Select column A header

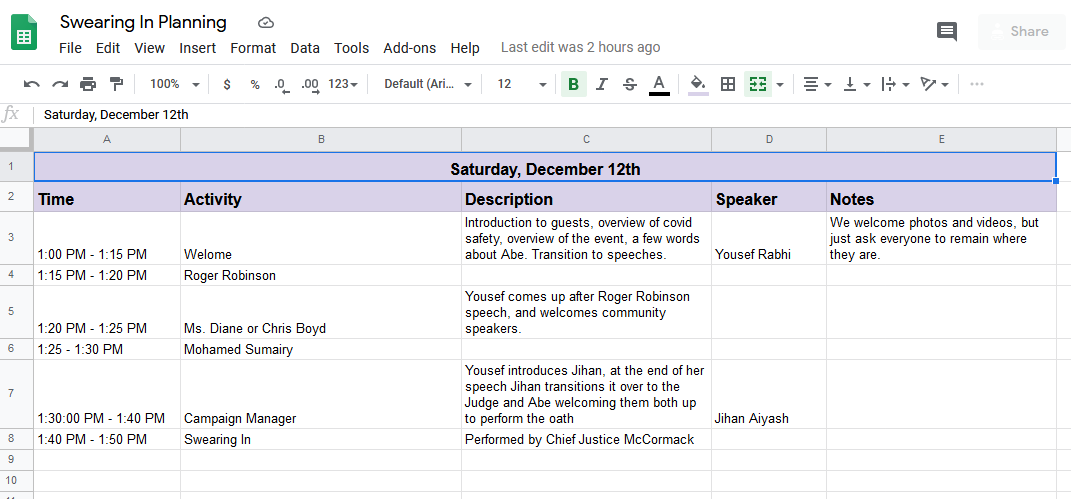(107, 139)
